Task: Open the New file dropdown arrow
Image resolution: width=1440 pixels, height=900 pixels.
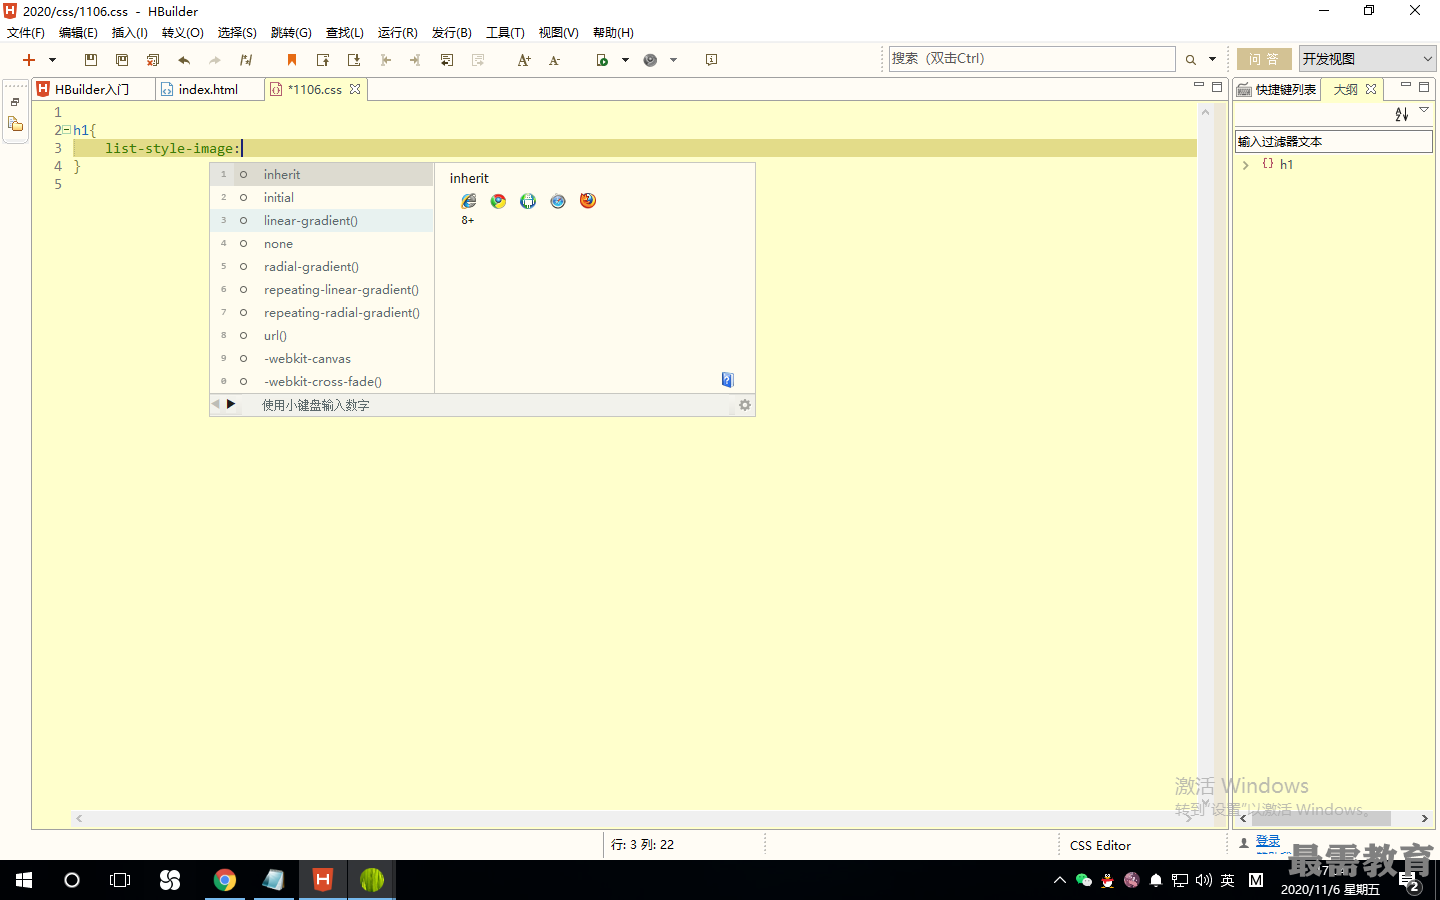Action: tap(53, 60)
